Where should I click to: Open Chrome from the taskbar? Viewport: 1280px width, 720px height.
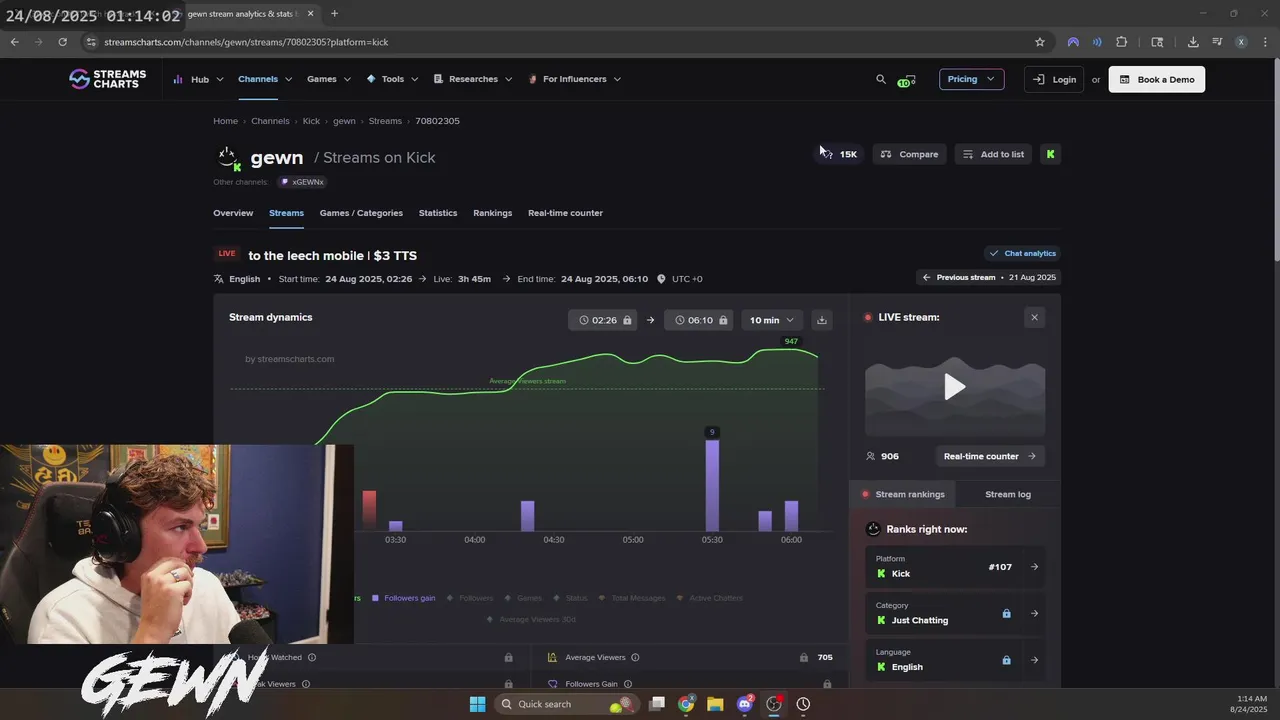coord(686,704)
